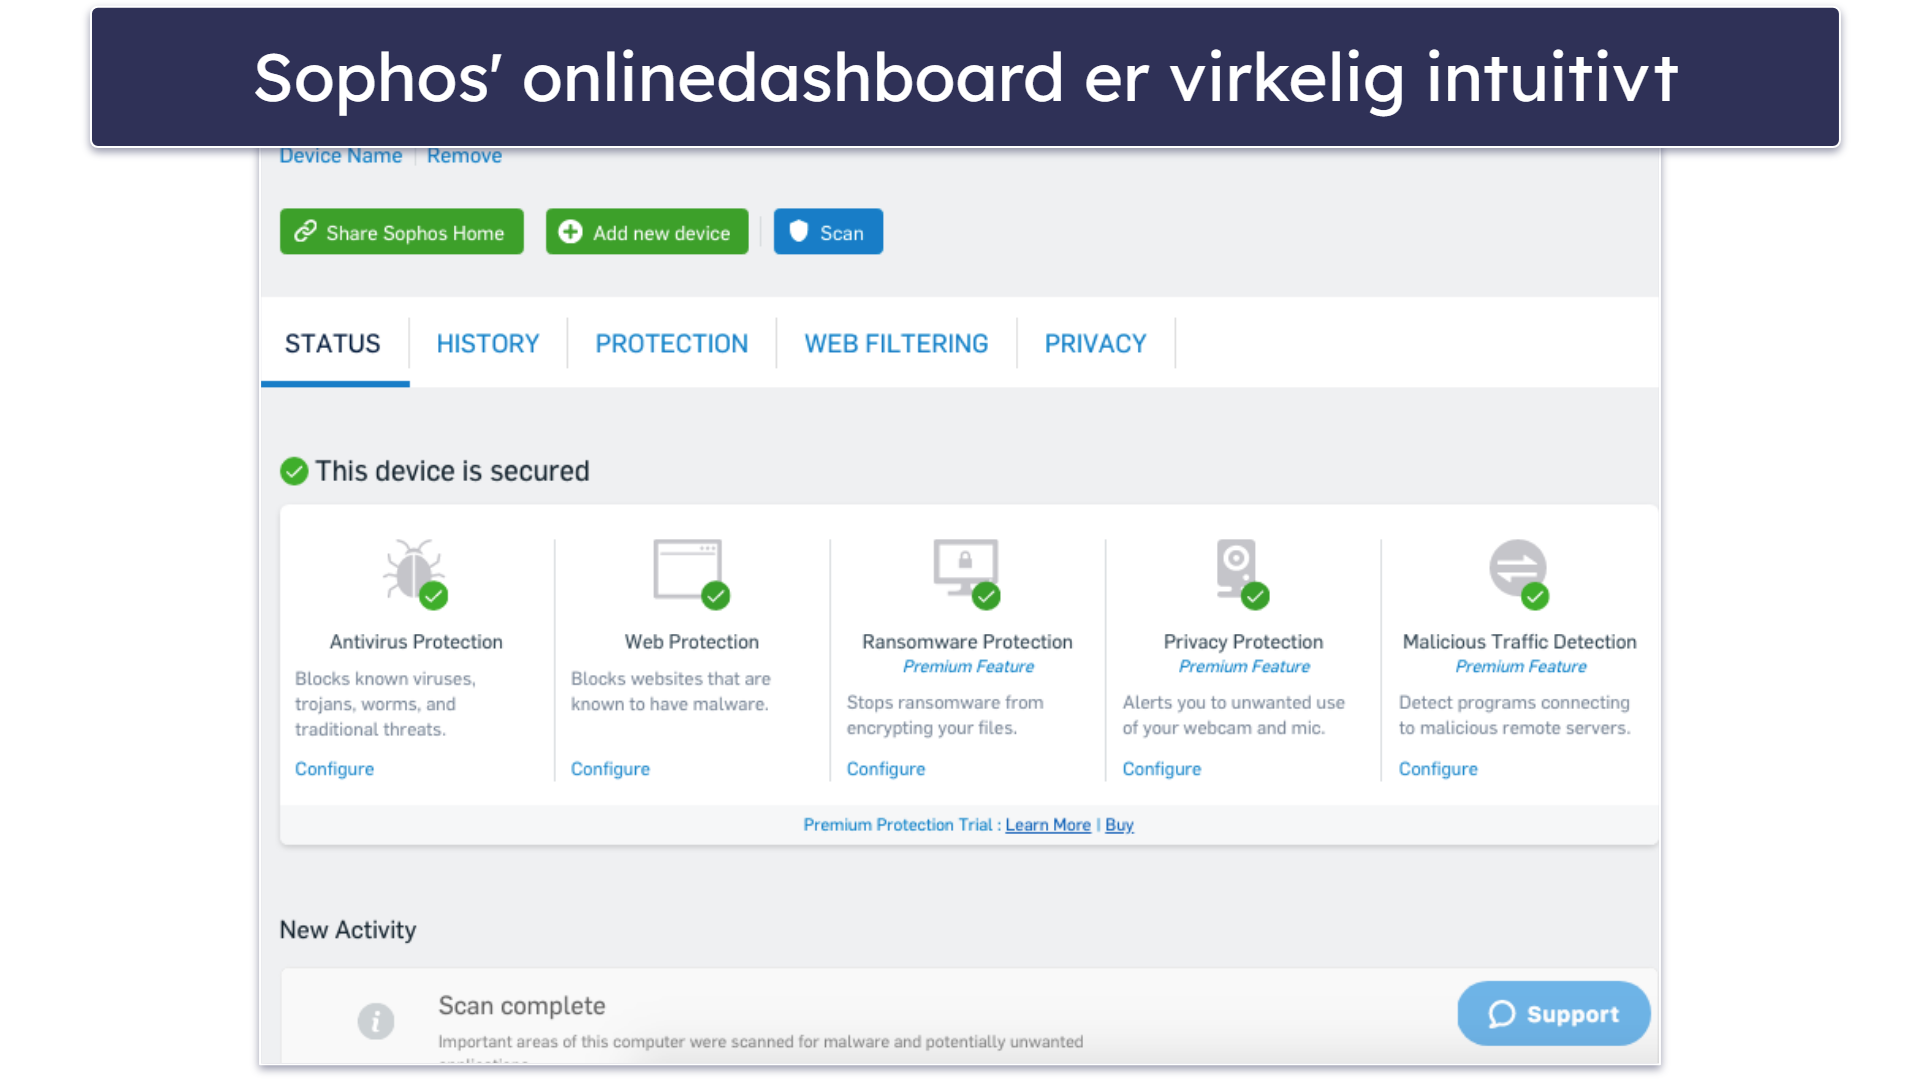Configure Web Protection
The height and width of the screenshot is (1079, 1919).
point(611,769)
